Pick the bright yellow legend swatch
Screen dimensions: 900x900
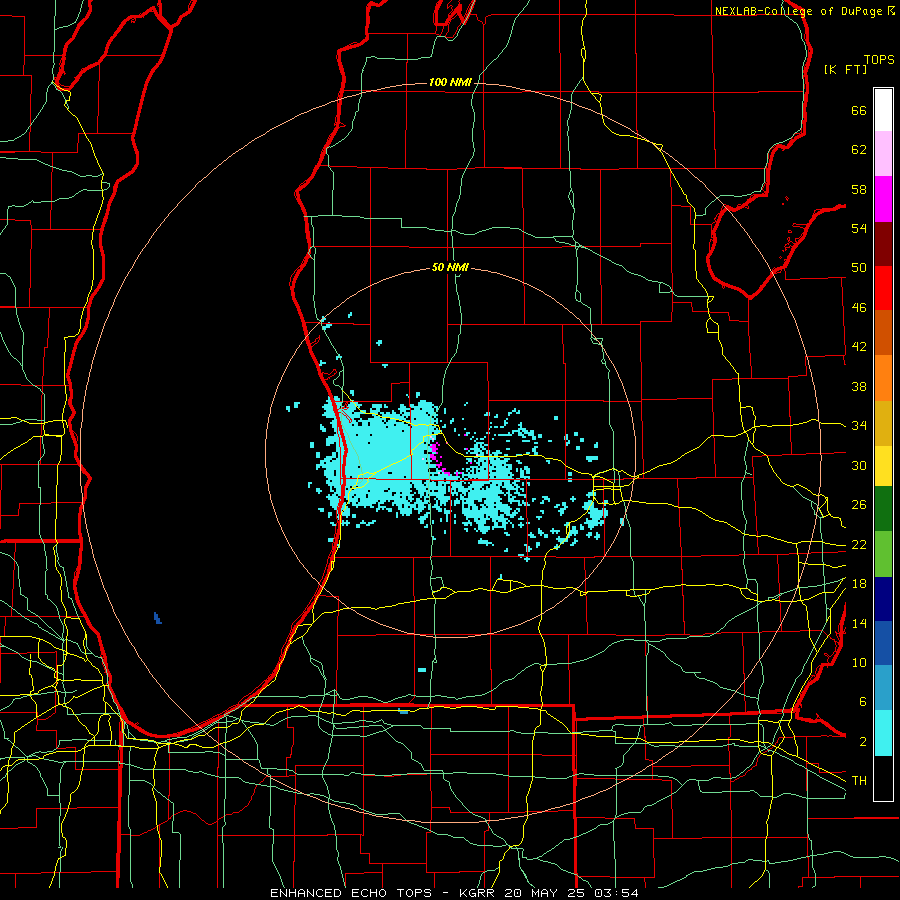[x=883, y=466]
